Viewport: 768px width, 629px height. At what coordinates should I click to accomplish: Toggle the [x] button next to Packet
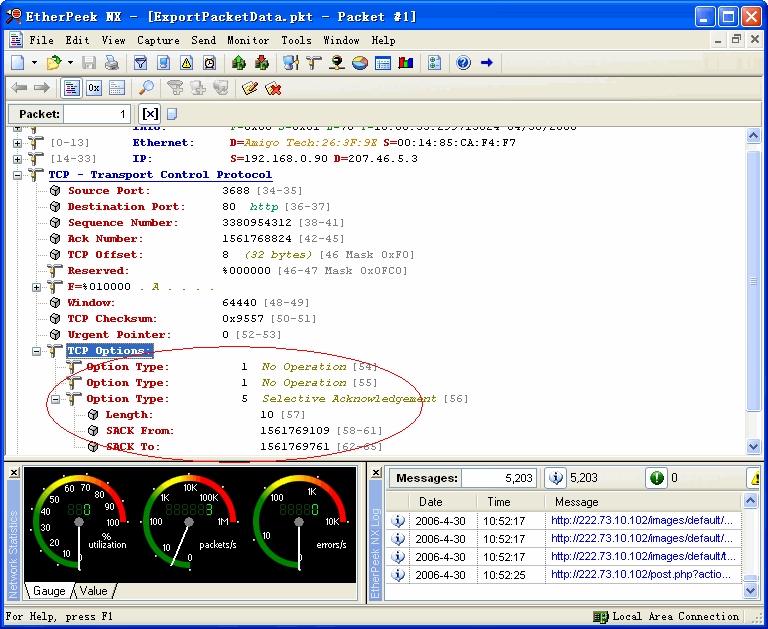tap(150, 114)
